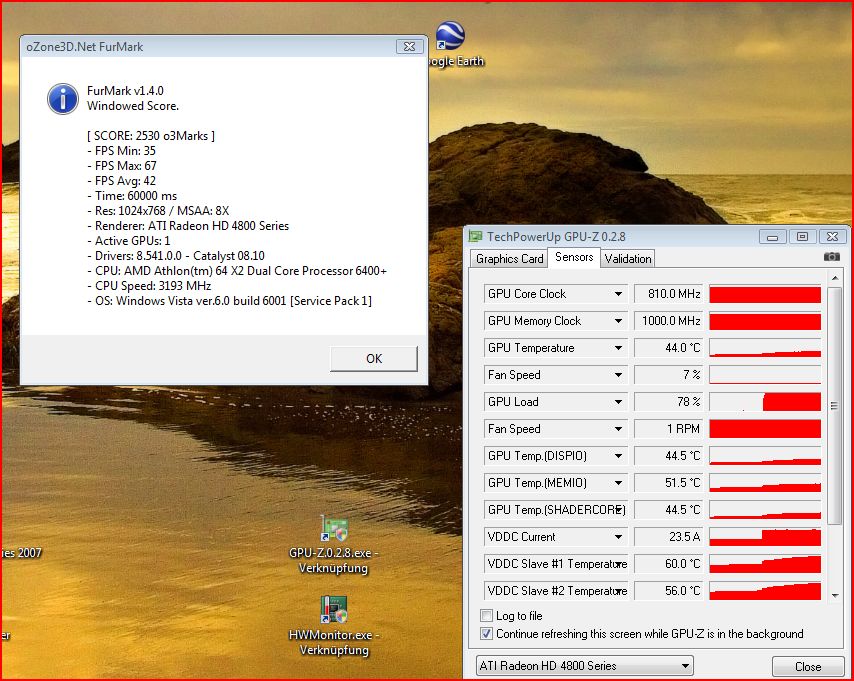
Task: Click the GPU-Z screenshot camera icon
Action: pos(831,257)
